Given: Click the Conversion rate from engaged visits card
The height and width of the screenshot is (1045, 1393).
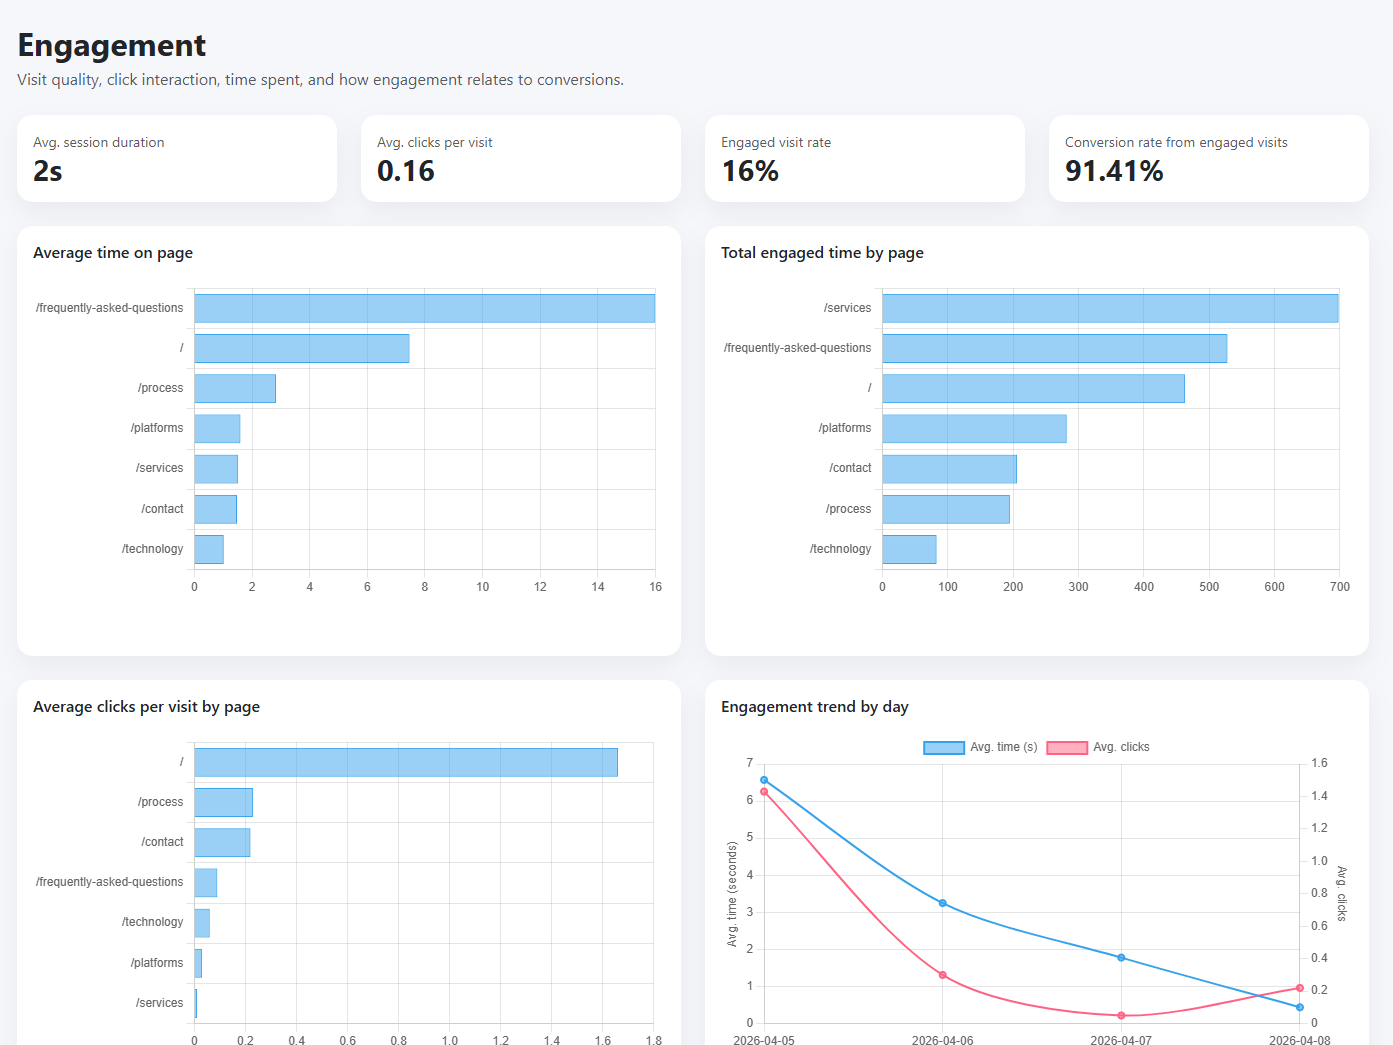Looking at the screenshot, I should point(1208,158).
